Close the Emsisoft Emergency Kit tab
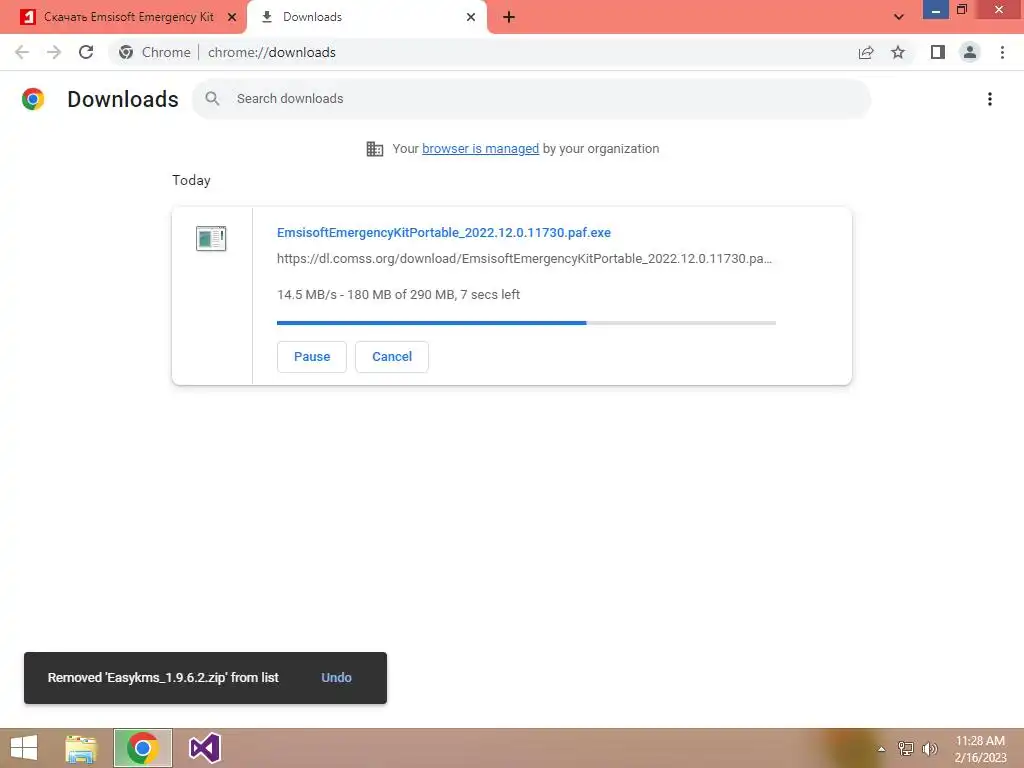Screen dimensions: 1024x768 (232, 17)
